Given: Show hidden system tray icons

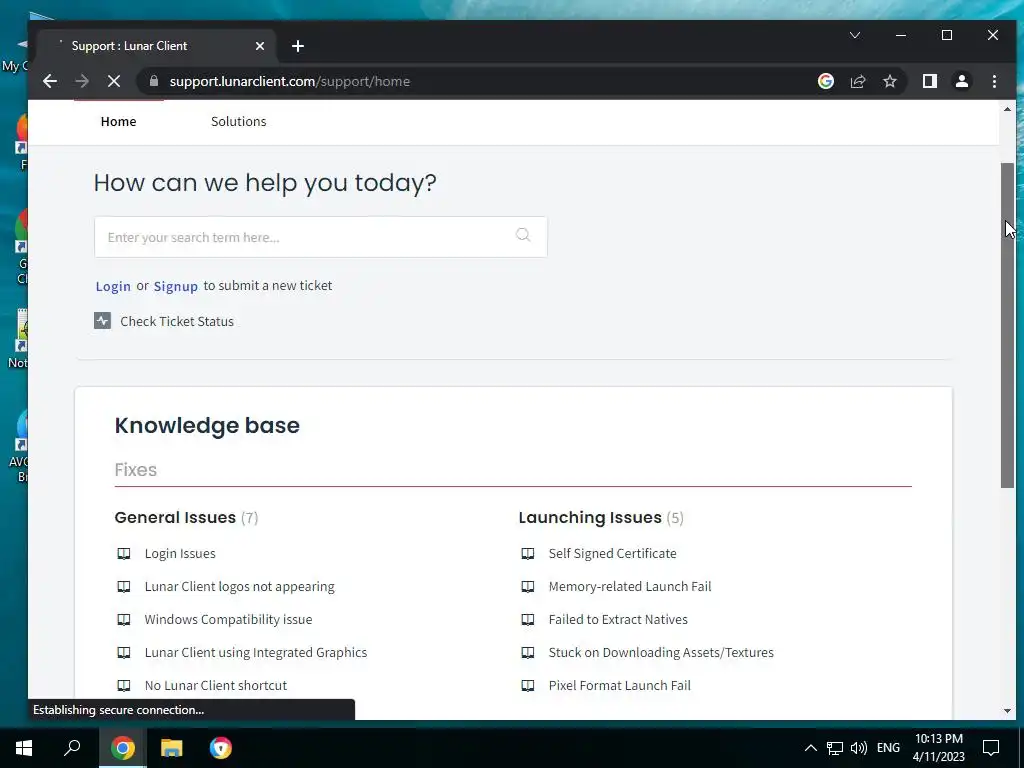Looking at the screenshot, I should 810,748.
